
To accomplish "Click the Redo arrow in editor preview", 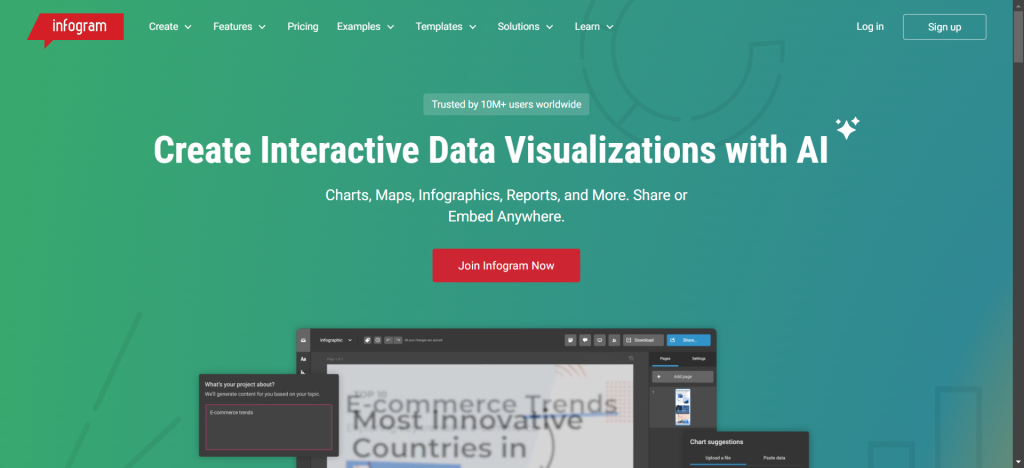I will (398, 340).
